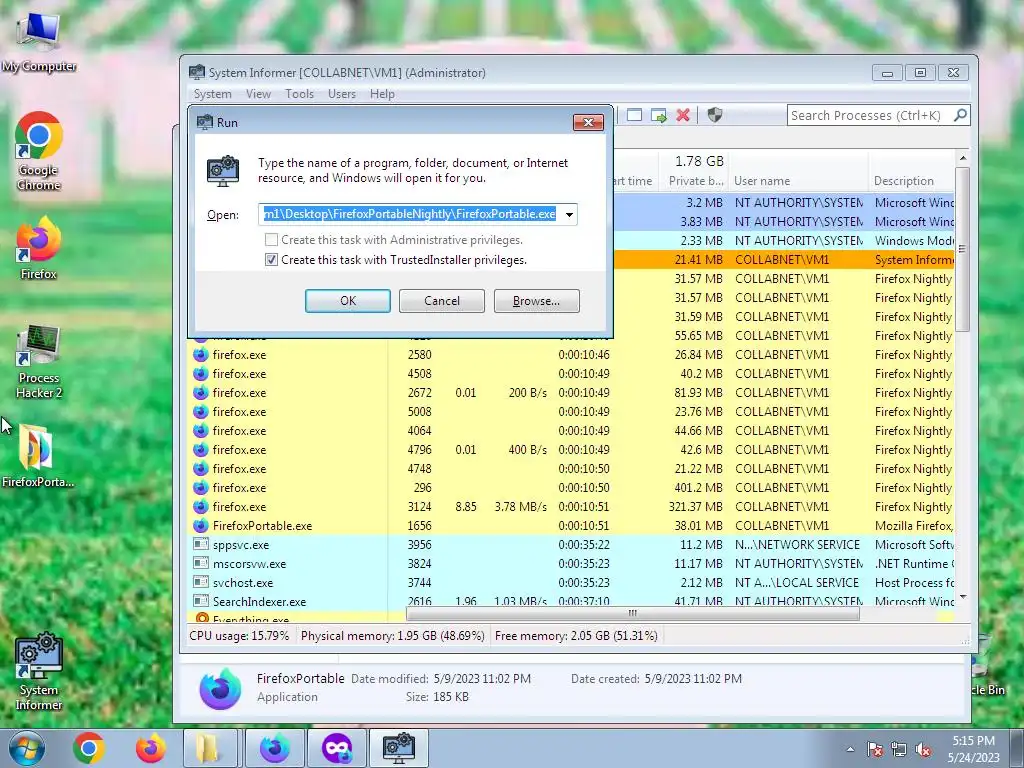Click the Action Center flag tray icon
1024x768 pixels.
(875, 749)
